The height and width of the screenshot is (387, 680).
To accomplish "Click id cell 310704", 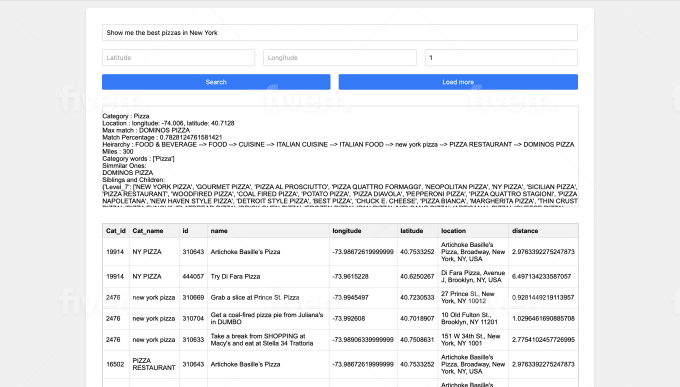I will 193,318.
